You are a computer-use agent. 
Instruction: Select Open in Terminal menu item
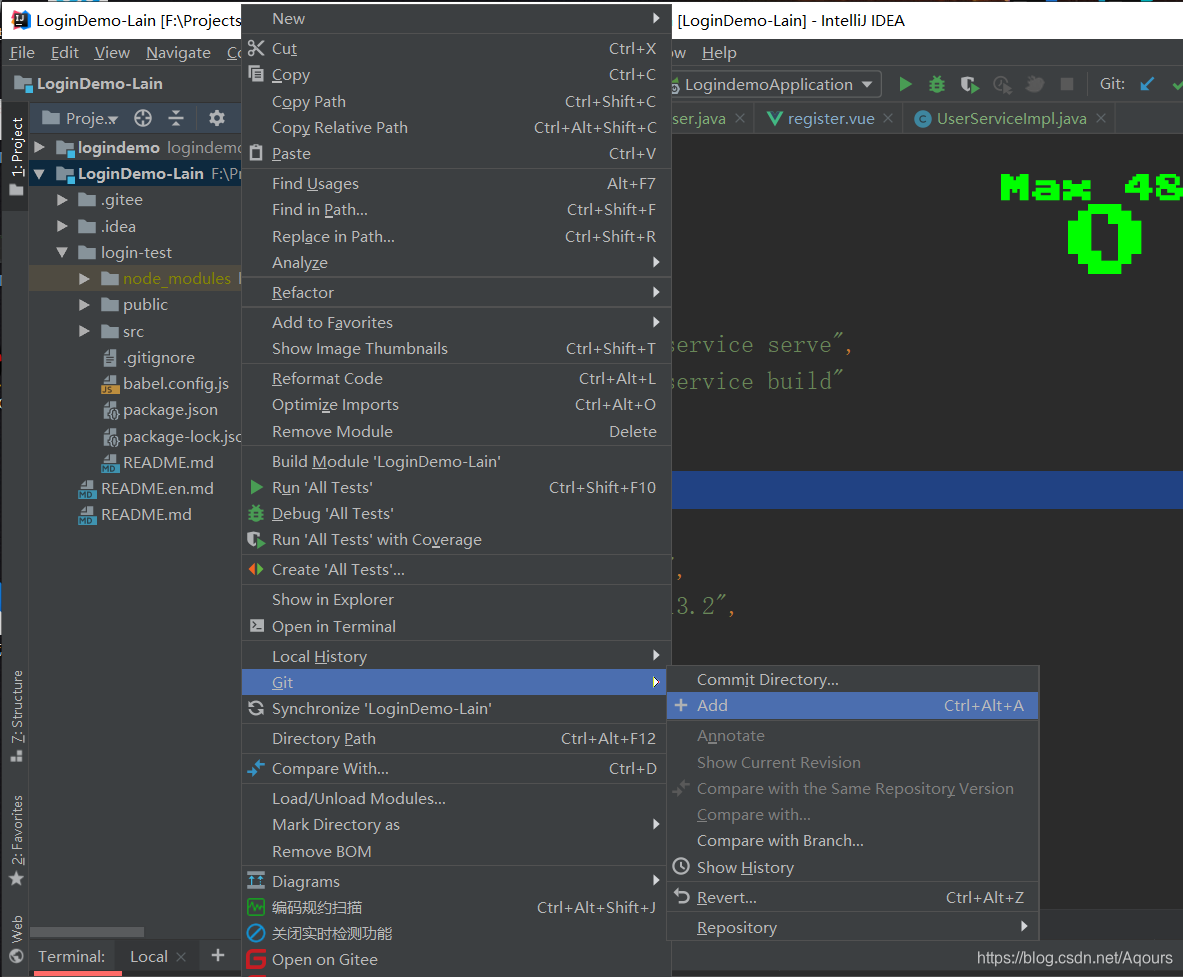click(454, 626)
